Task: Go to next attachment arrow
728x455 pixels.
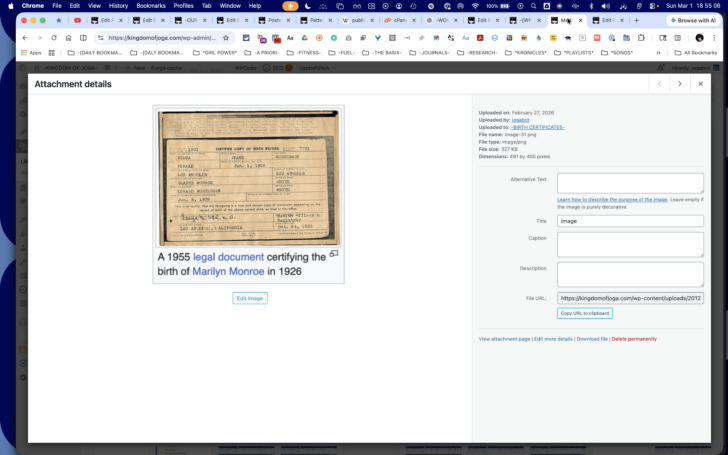Action: coord(680,84)
